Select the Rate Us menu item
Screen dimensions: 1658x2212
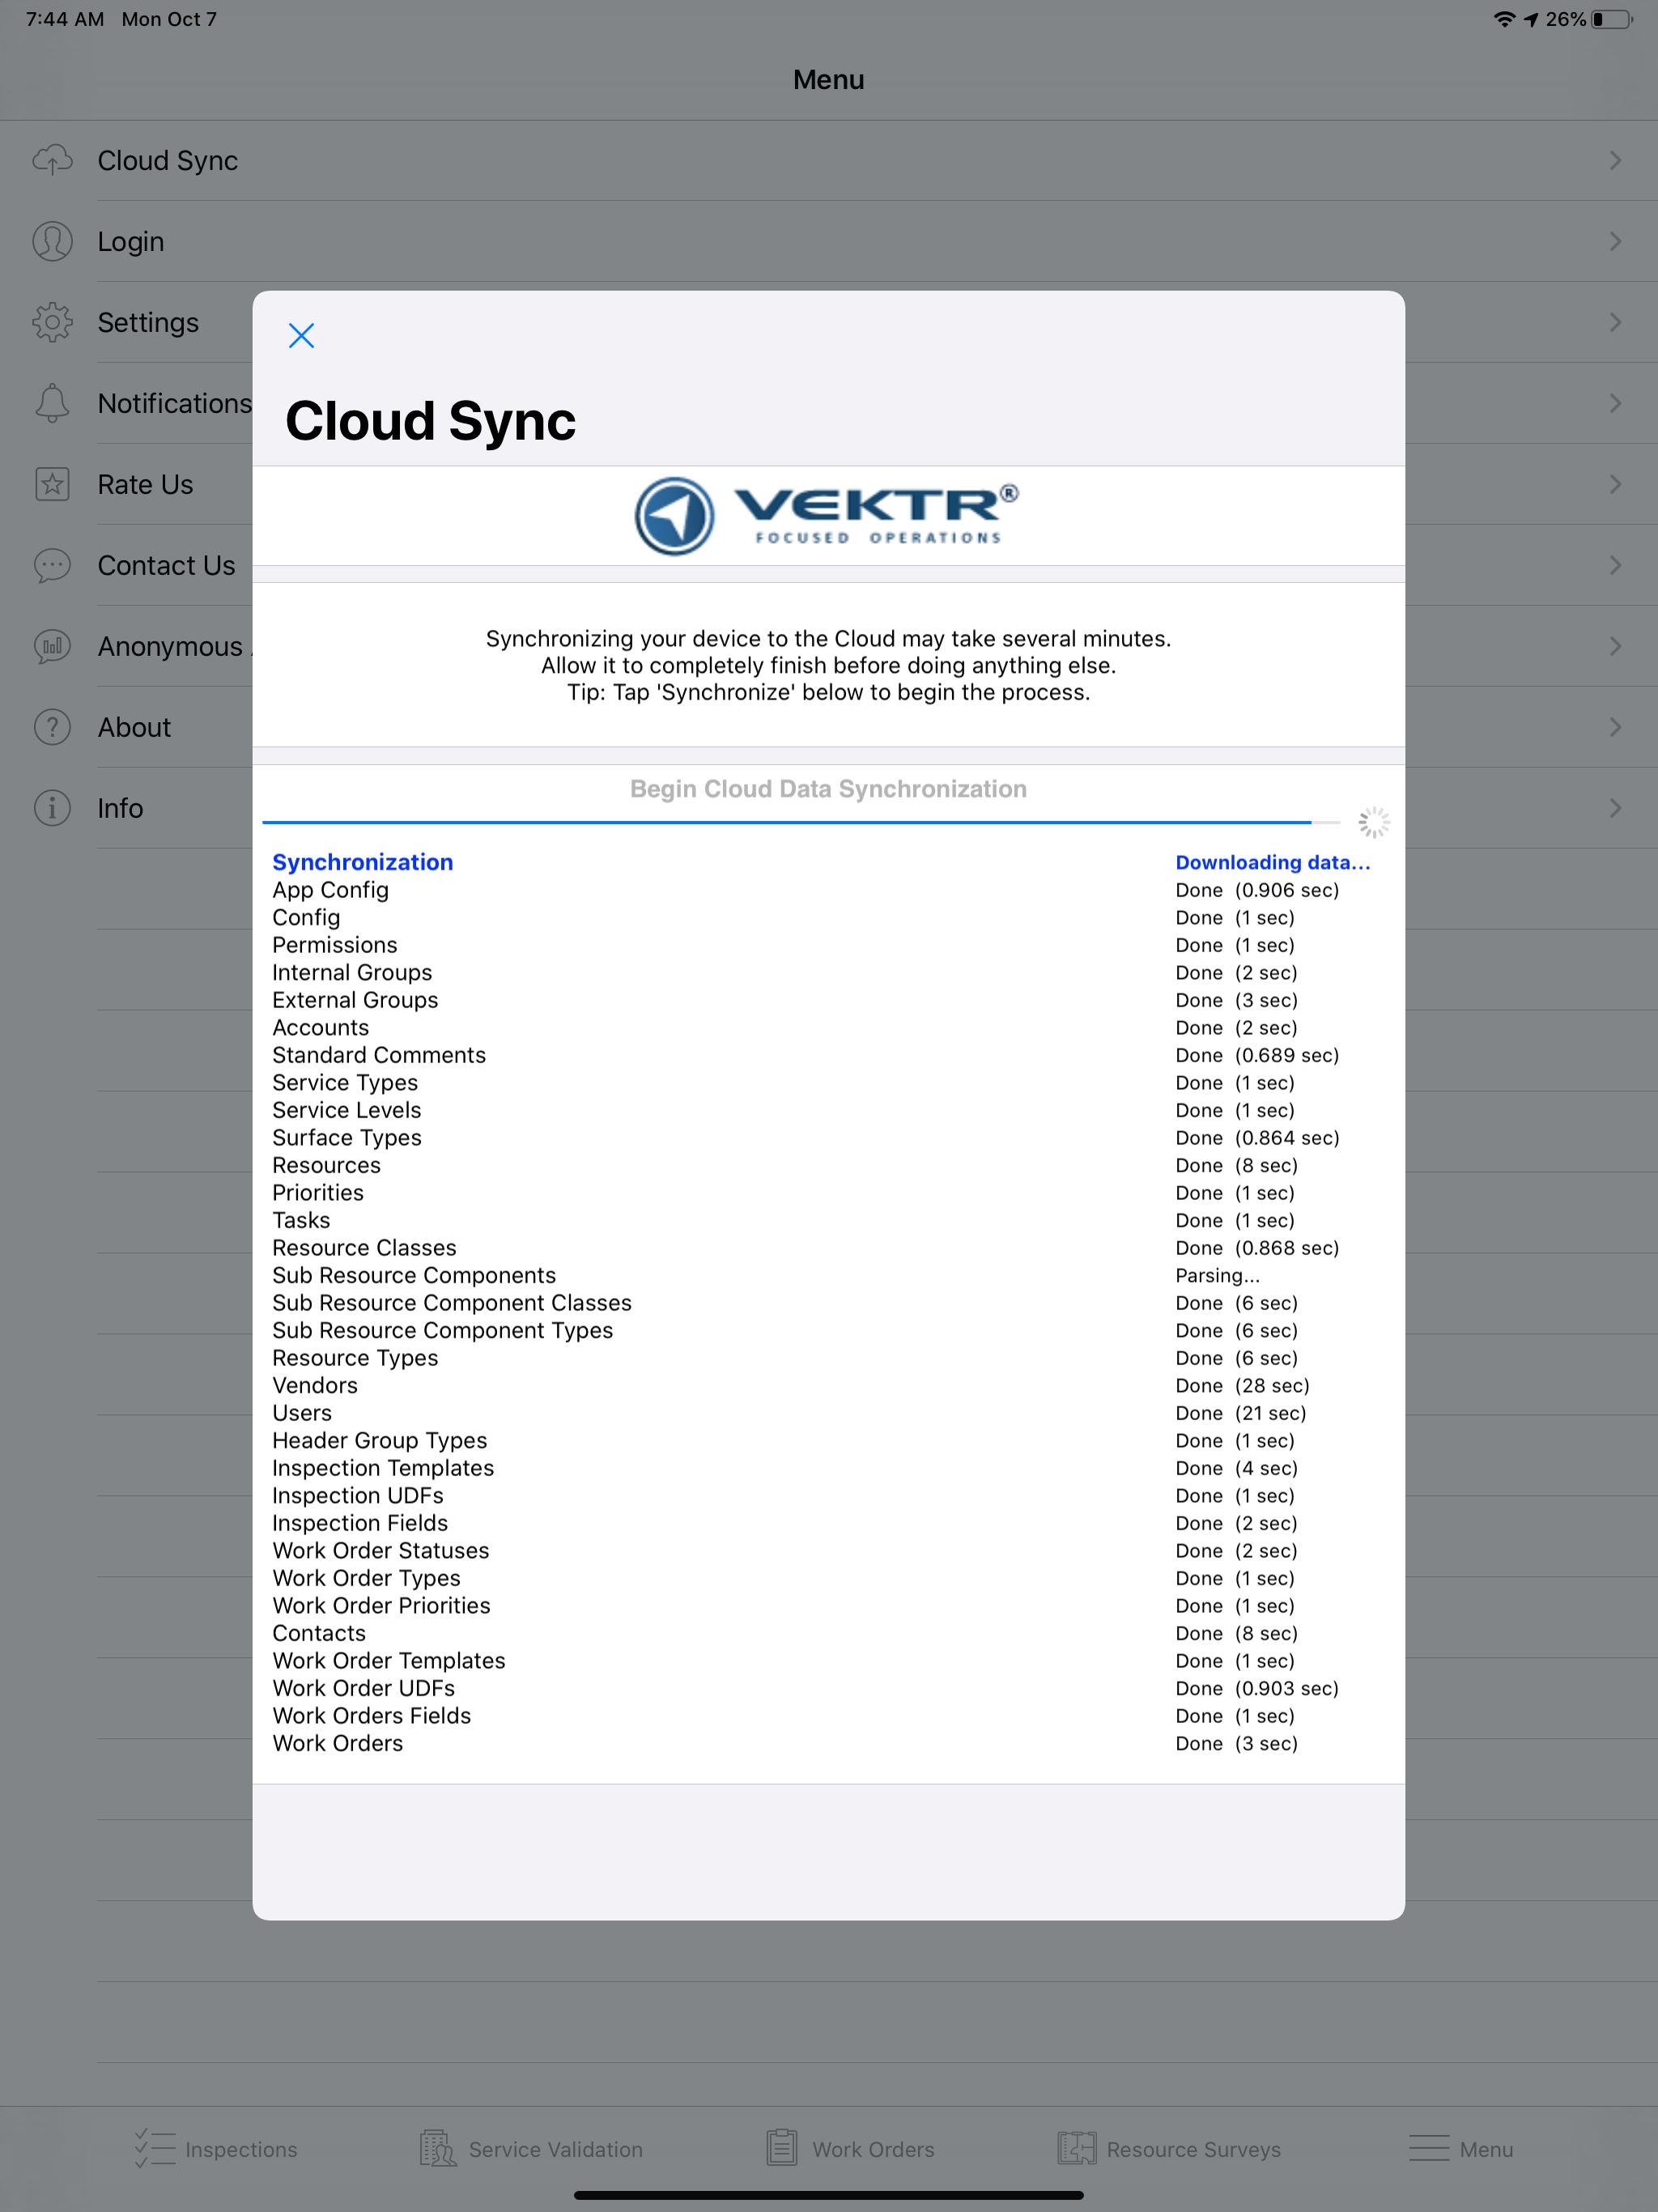pos(829,484)
